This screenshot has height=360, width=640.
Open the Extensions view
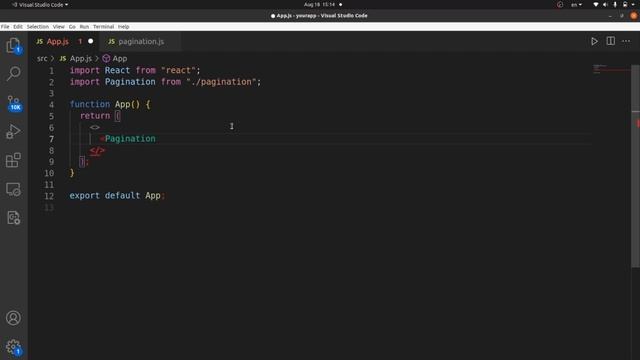tap(13, 160)
